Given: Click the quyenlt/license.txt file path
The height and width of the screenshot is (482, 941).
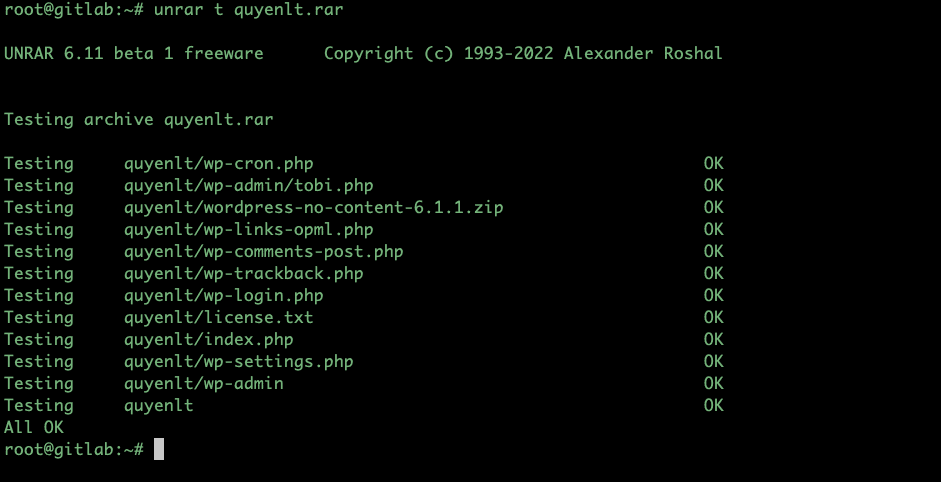Looking at the screenshot, I should 219,317.
